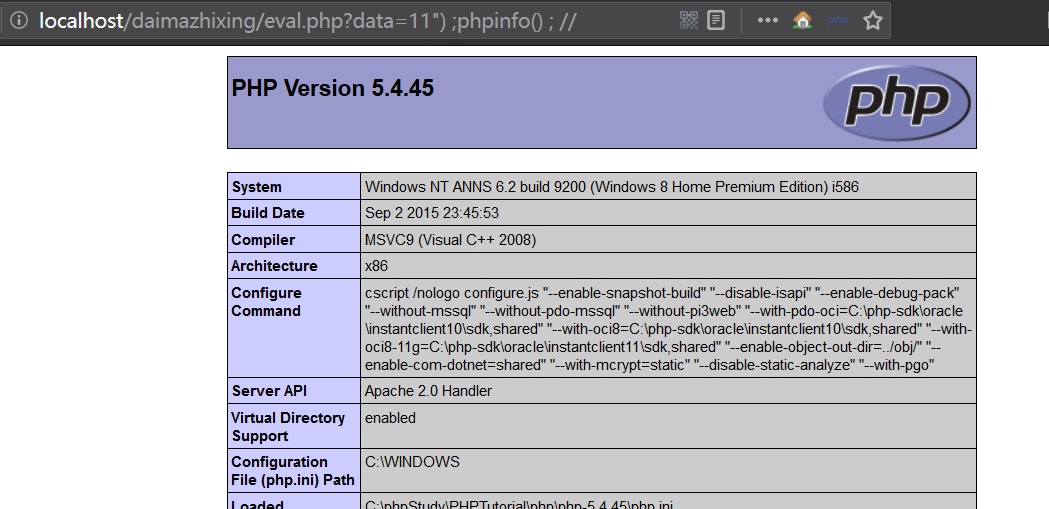Click the PHP logo image

point(896,102)
